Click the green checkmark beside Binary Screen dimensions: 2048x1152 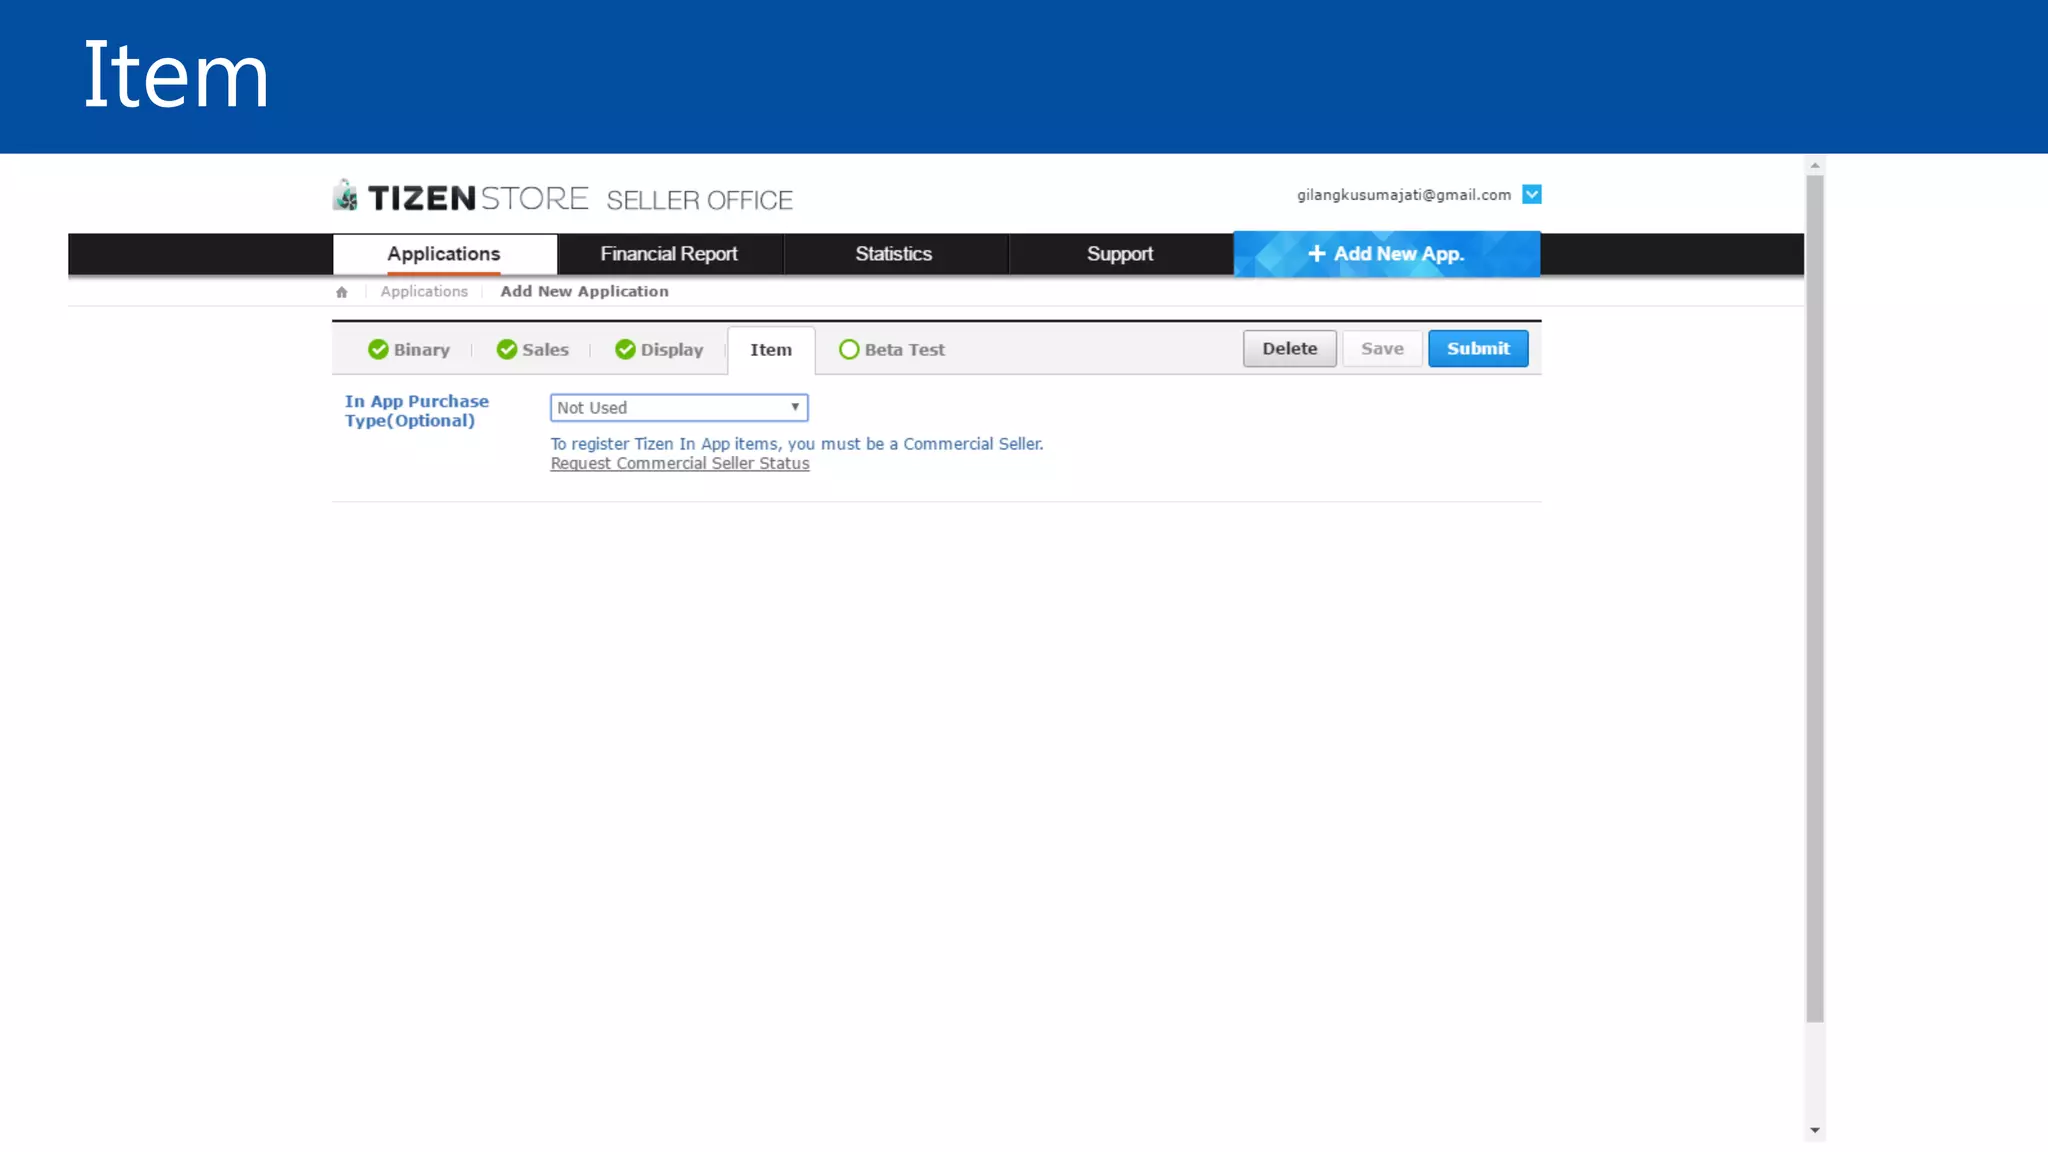click(x=378, y=349)
